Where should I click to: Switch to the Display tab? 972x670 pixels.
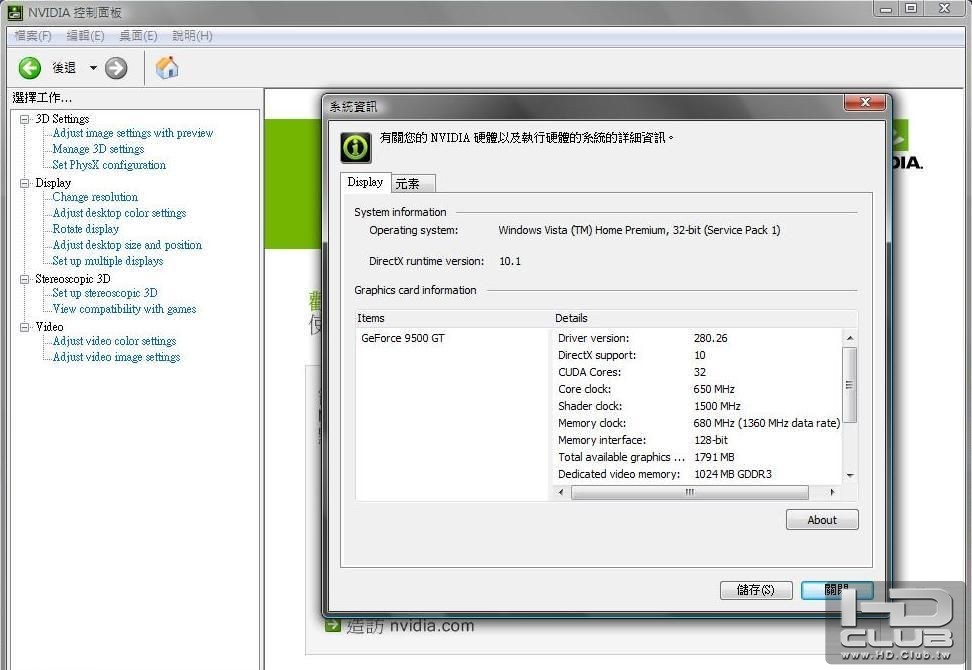pyautogui.click(x=365, y=182)
